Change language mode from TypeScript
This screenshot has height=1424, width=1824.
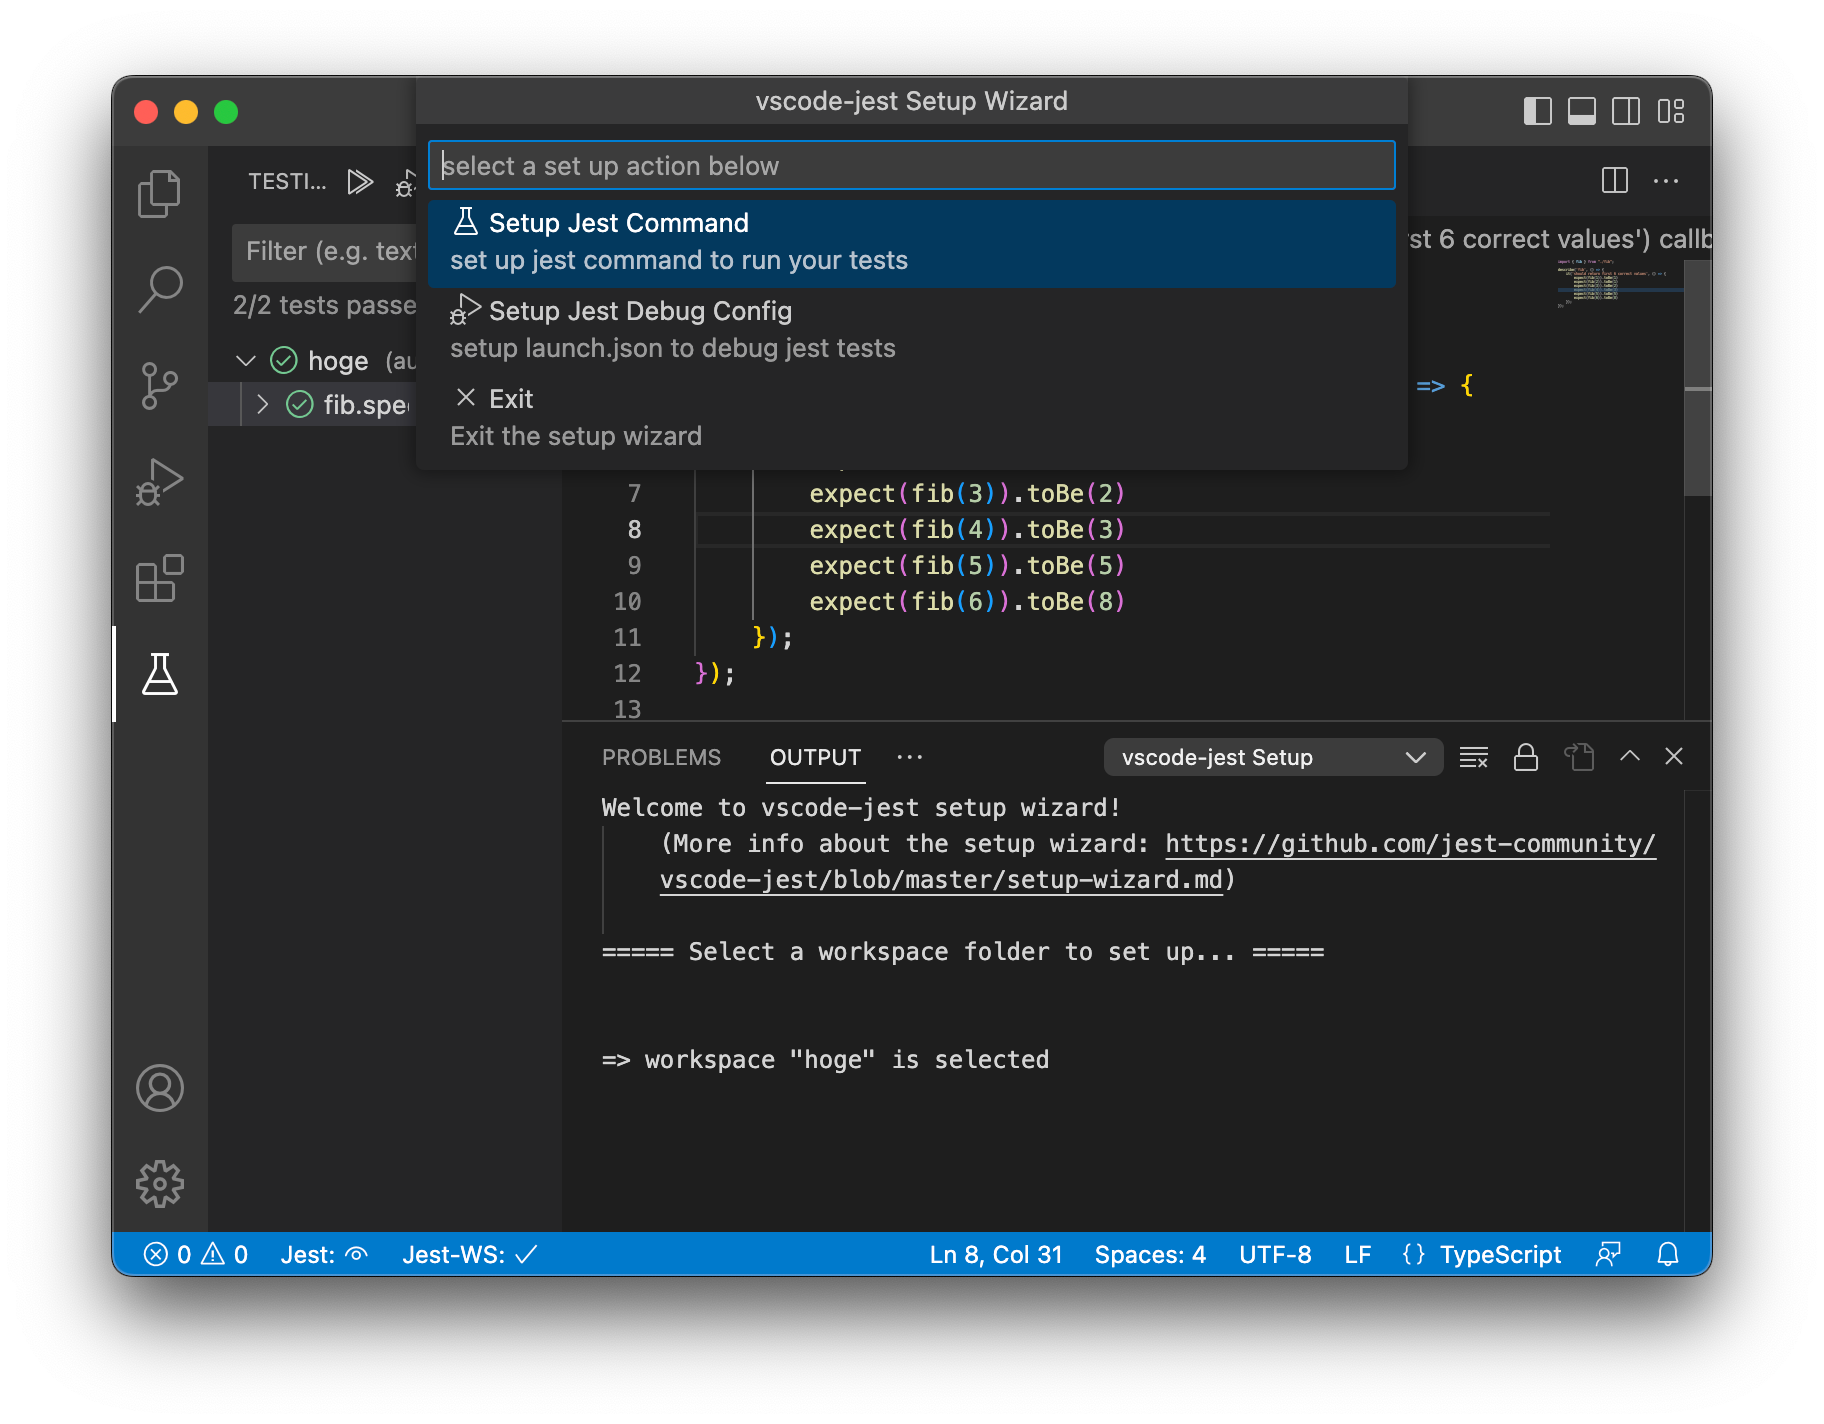1500,1254
